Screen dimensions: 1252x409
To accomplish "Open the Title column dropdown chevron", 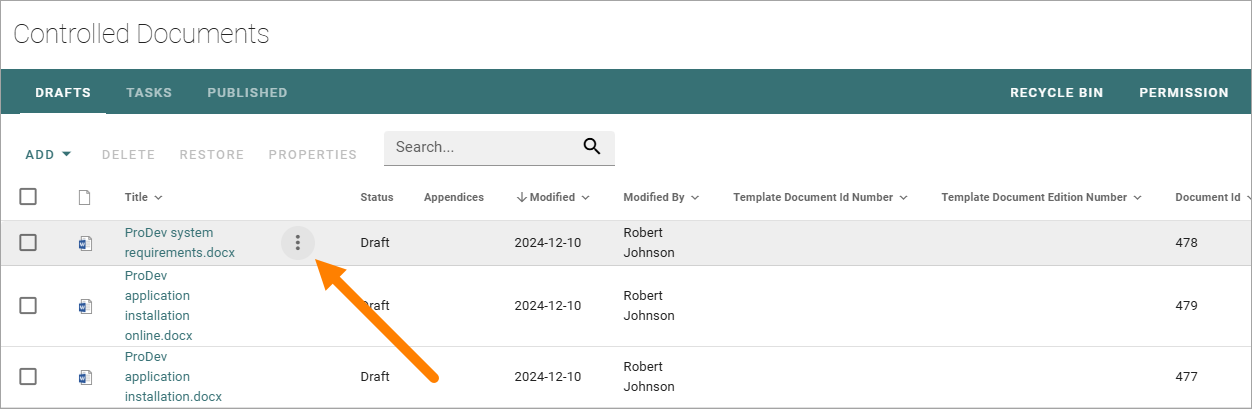I will pyautogui.click(x=159, y=198).
